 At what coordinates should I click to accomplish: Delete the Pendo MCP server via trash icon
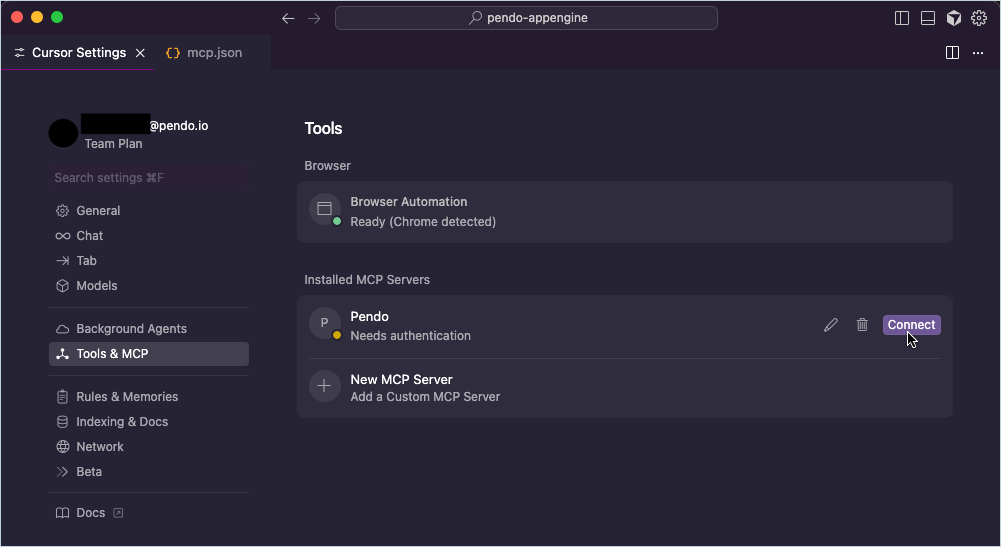click(862, 325)
